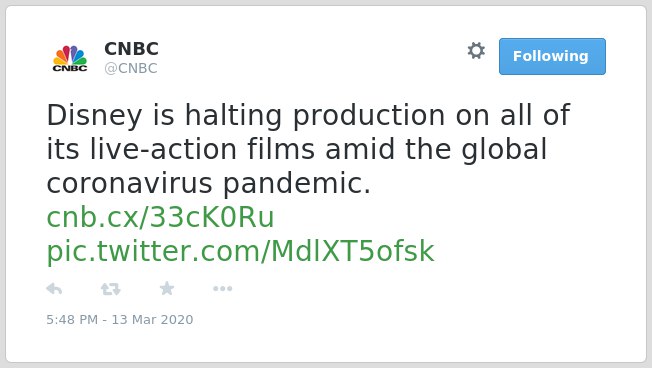Click the word global in the tweet
Screen dimensions: 652x368
coord(504,151)
